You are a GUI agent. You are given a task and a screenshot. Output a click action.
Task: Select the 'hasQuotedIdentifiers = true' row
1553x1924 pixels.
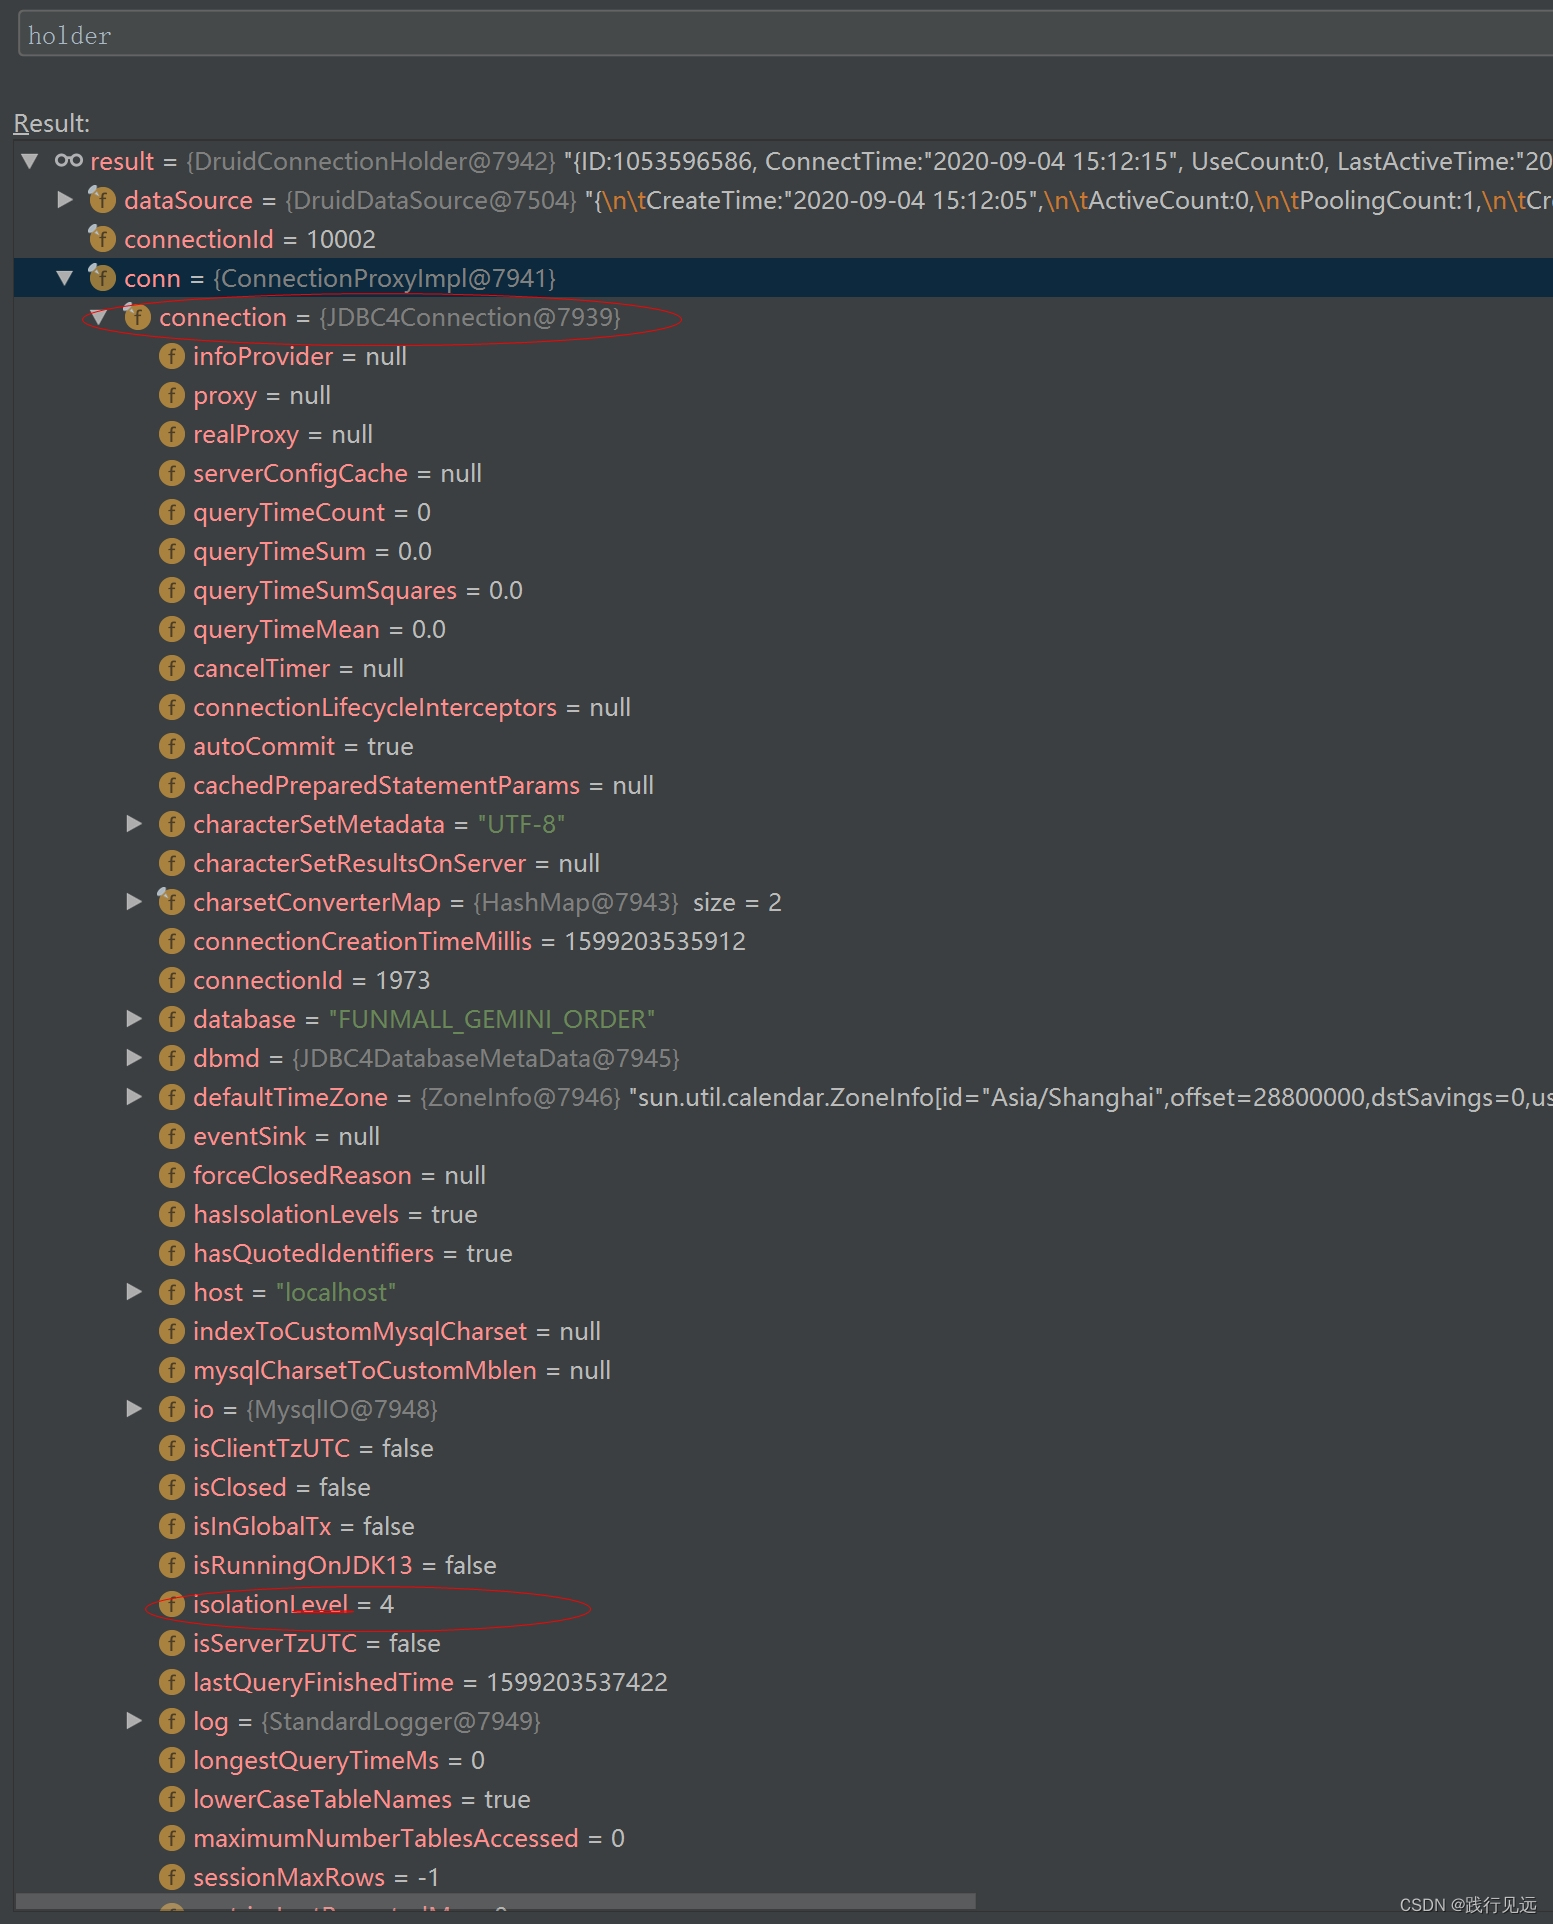tap(783, 1253)
